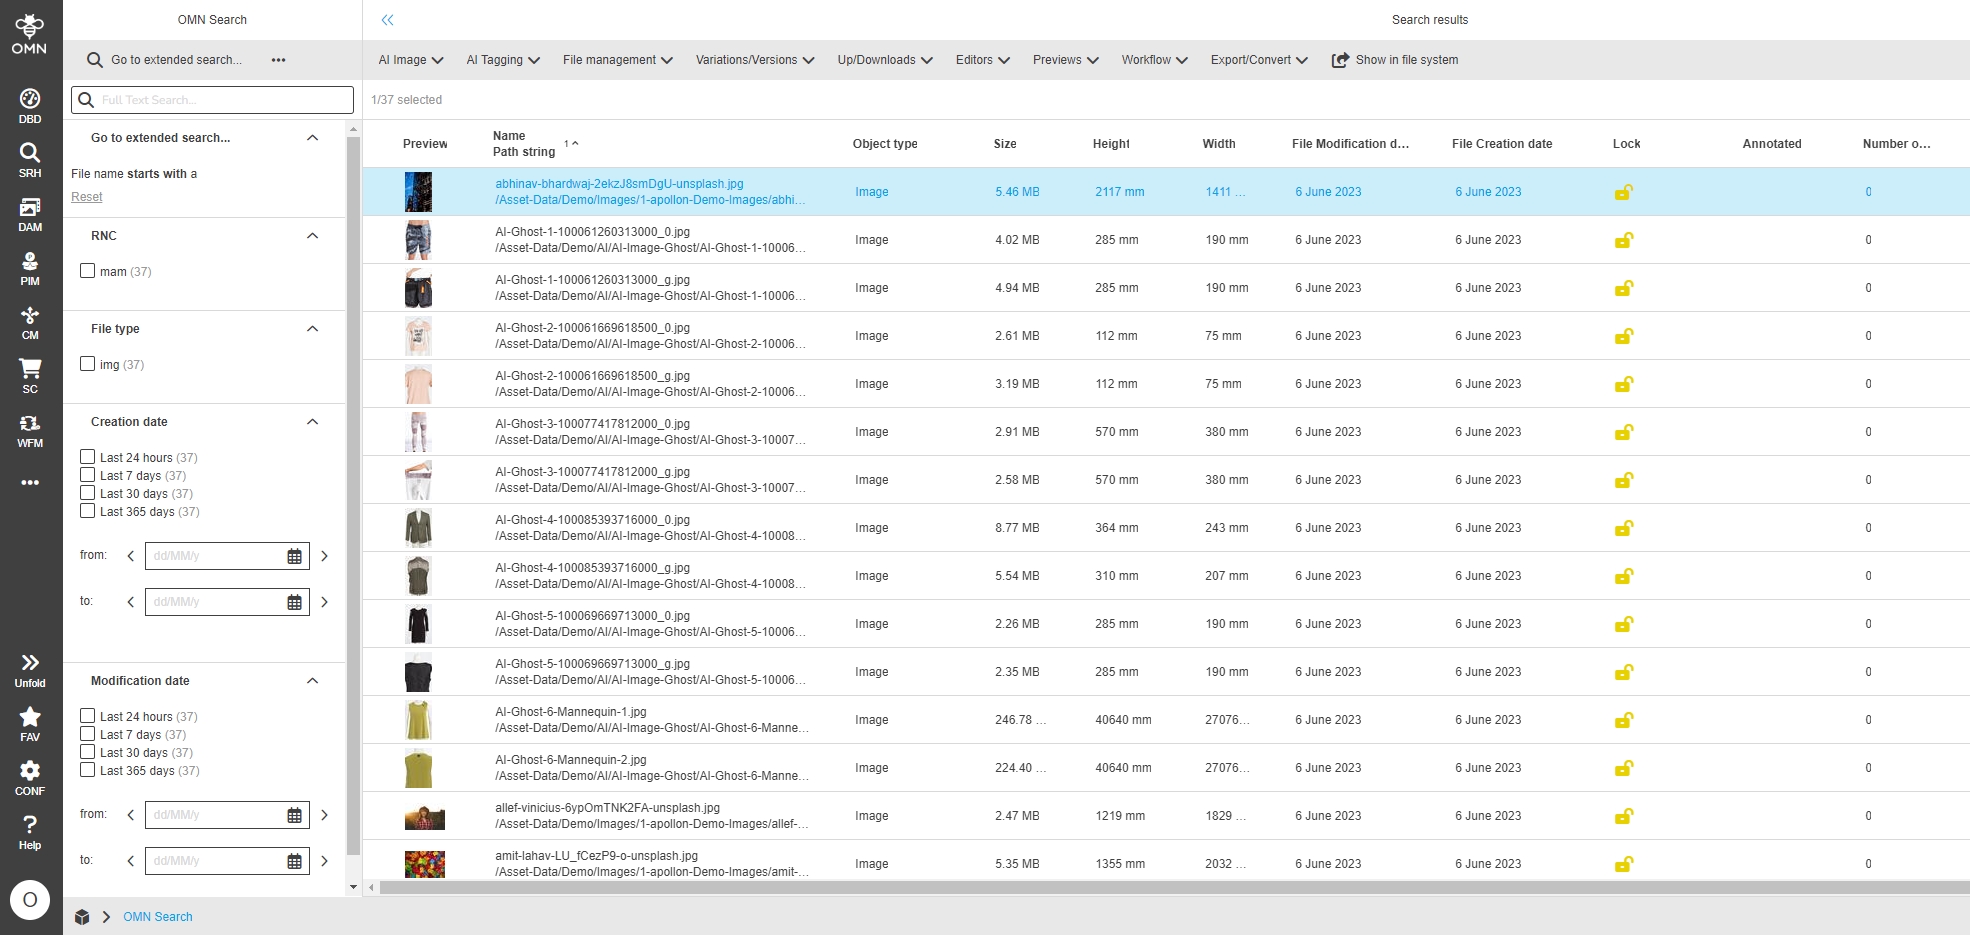This screenshot has width=1970, height=935.
Task: Open the WFM workflow module icon
Action: tap(30, 429)
